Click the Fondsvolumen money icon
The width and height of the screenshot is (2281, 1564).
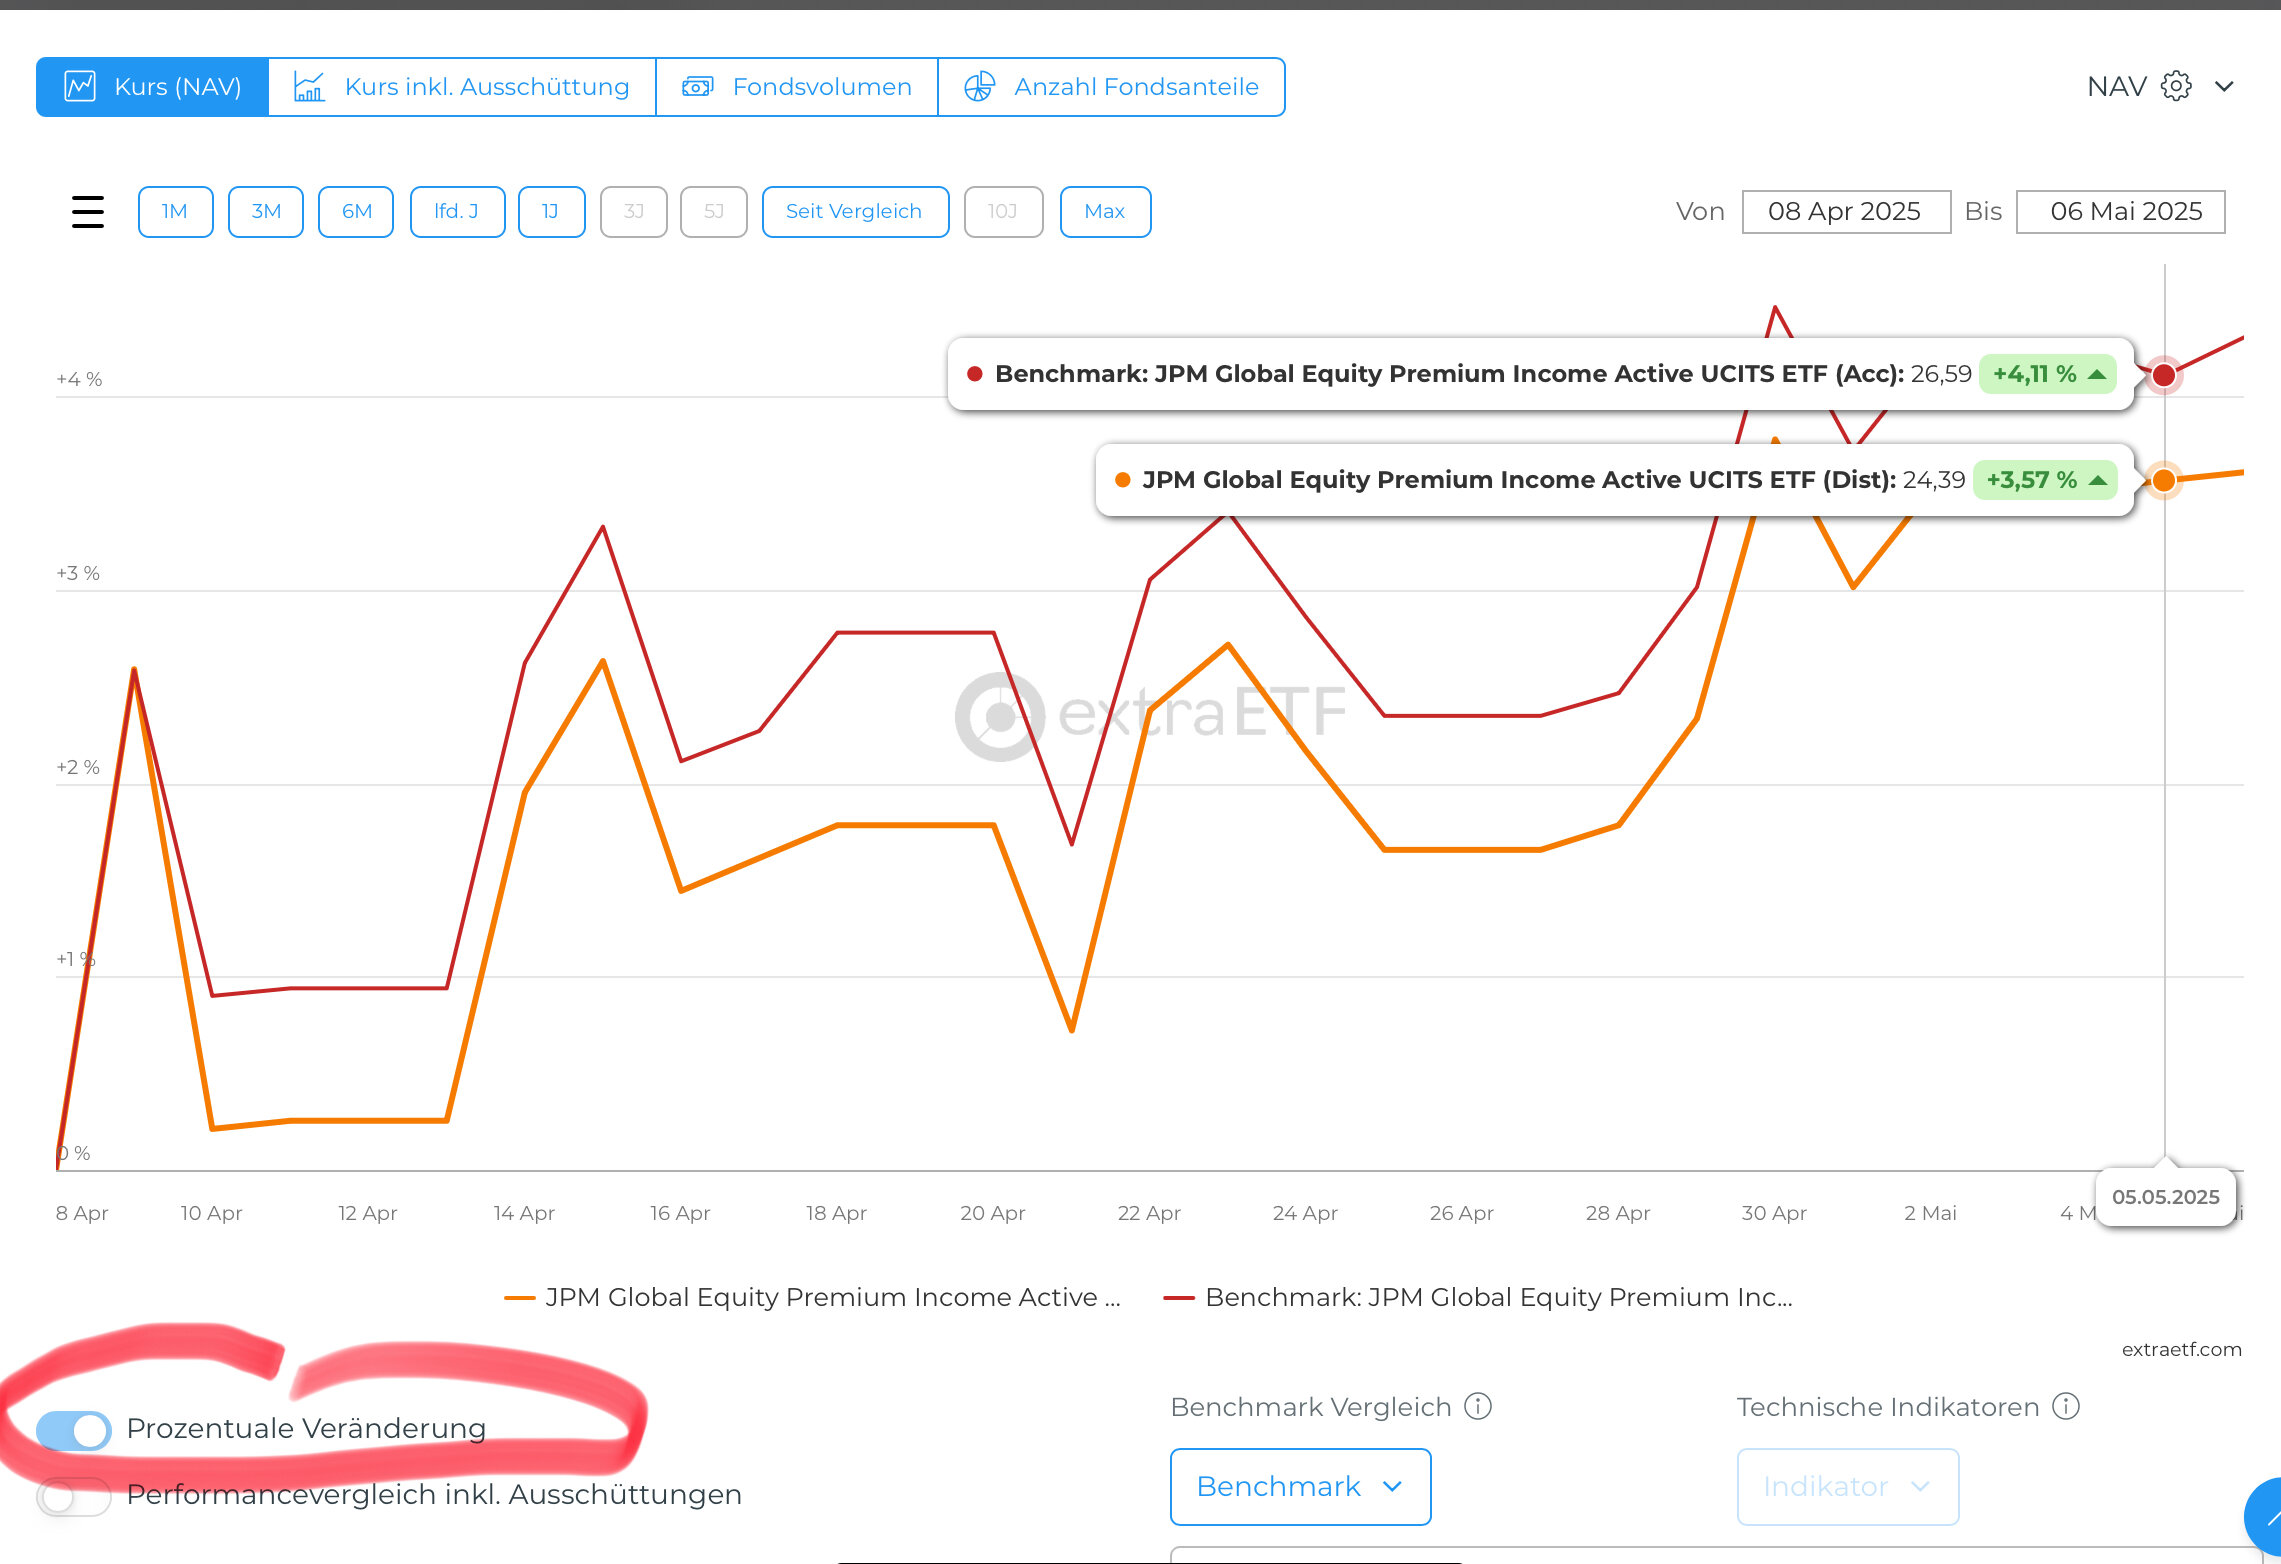pos(697,87)
